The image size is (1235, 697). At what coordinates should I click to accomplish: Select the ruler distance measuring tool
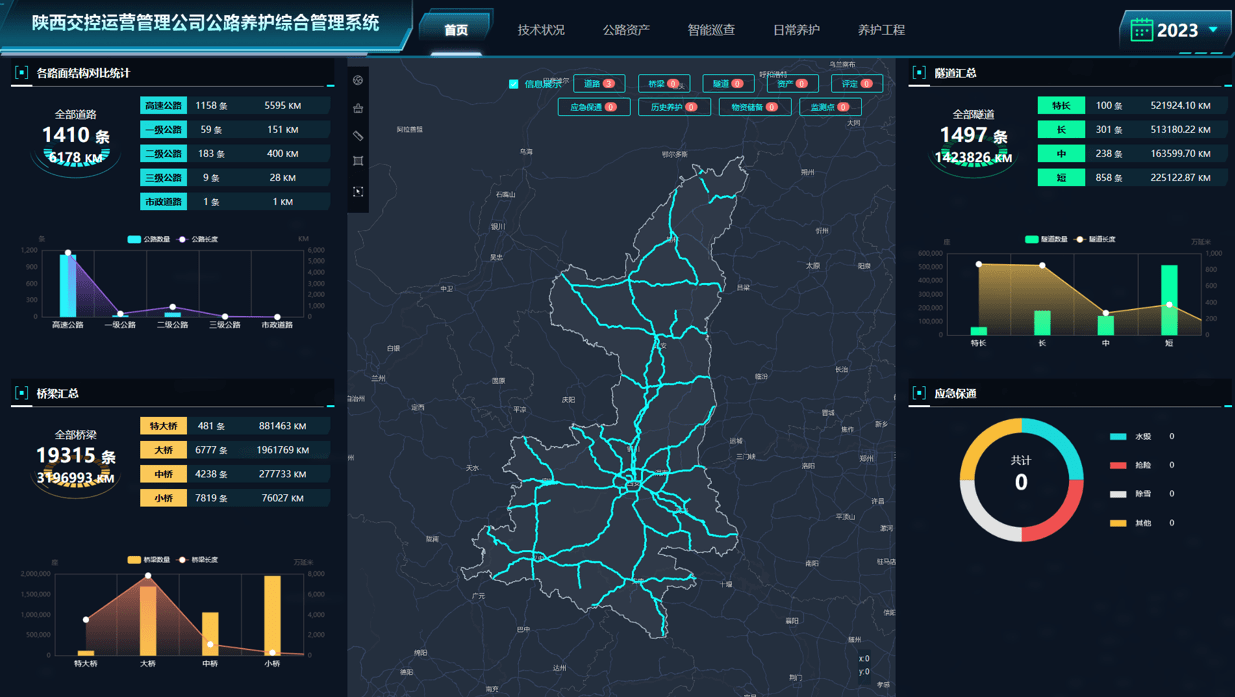358,135
